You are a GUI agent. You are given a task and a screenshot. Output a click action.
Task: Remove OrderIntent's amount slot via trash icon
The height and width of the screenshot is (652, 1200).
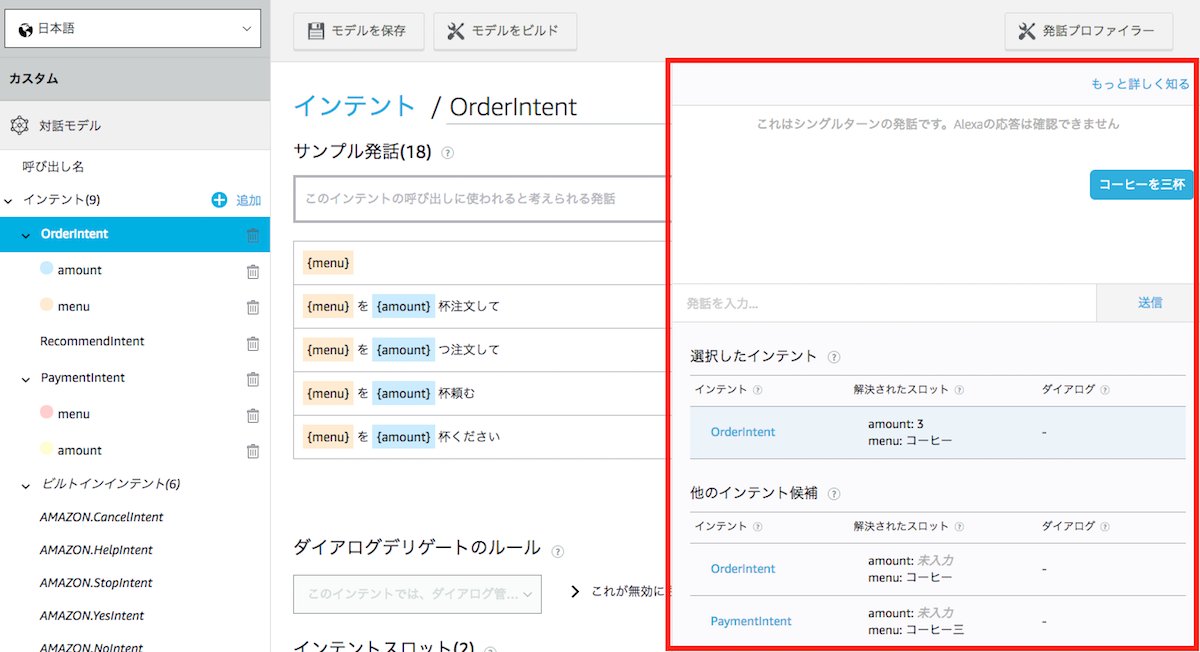(253, 271)
